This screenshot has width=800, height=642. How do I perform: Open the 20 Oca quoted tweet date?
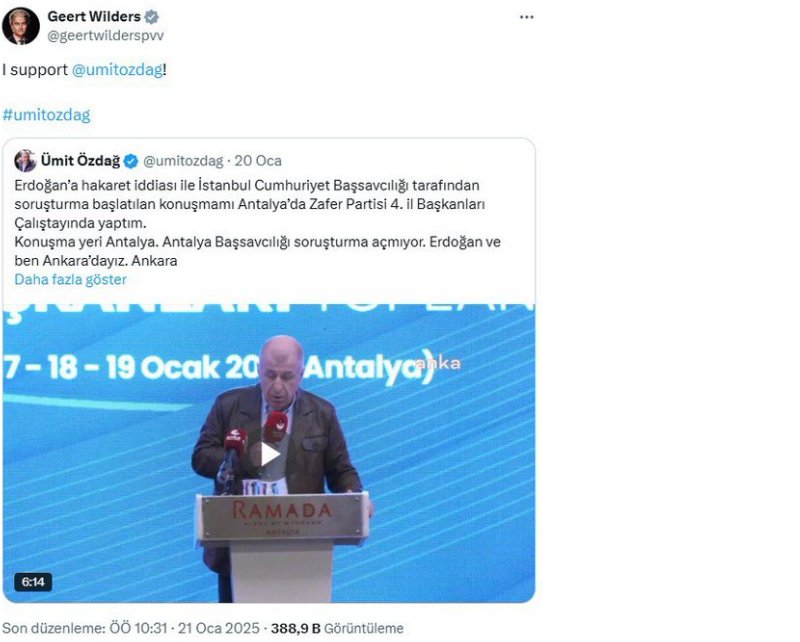258,161
